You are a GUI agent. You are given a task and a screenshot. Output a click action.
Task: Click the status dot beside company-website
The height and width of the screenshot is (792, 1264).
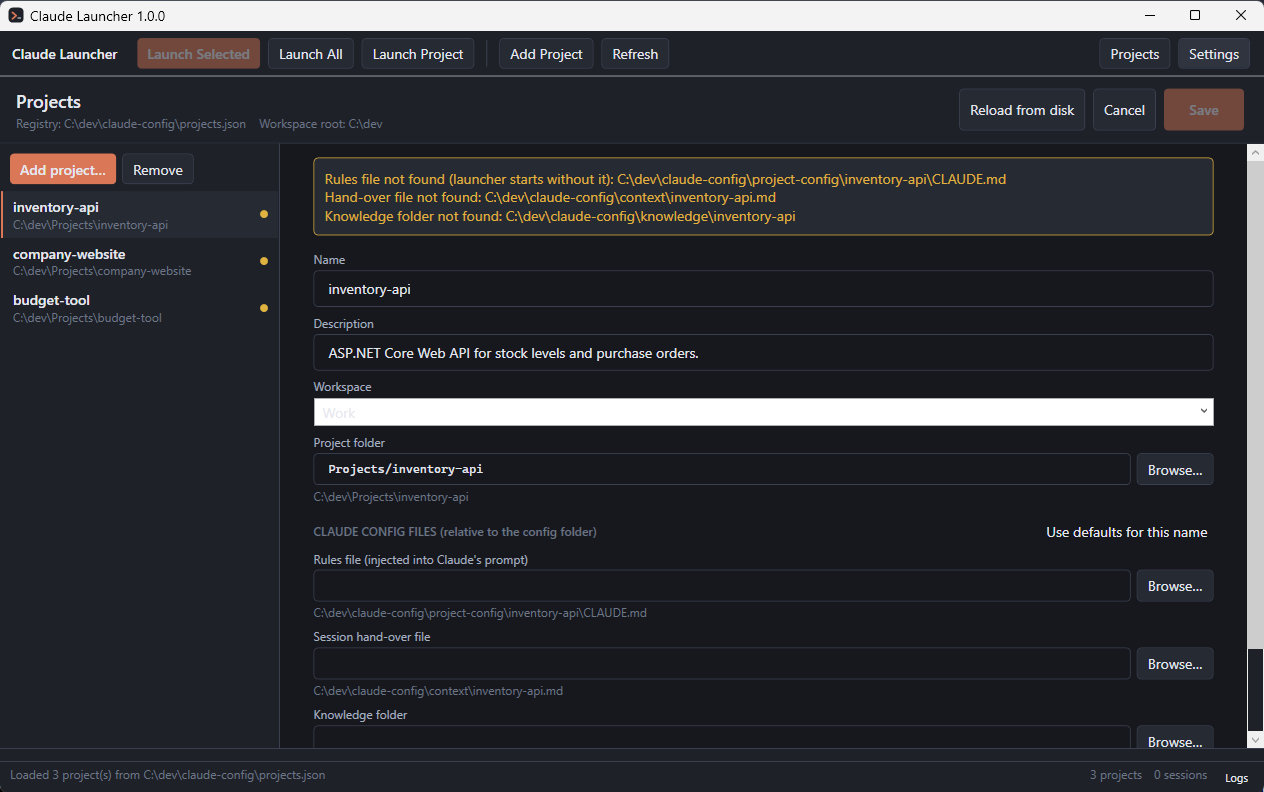coord(264,261)
